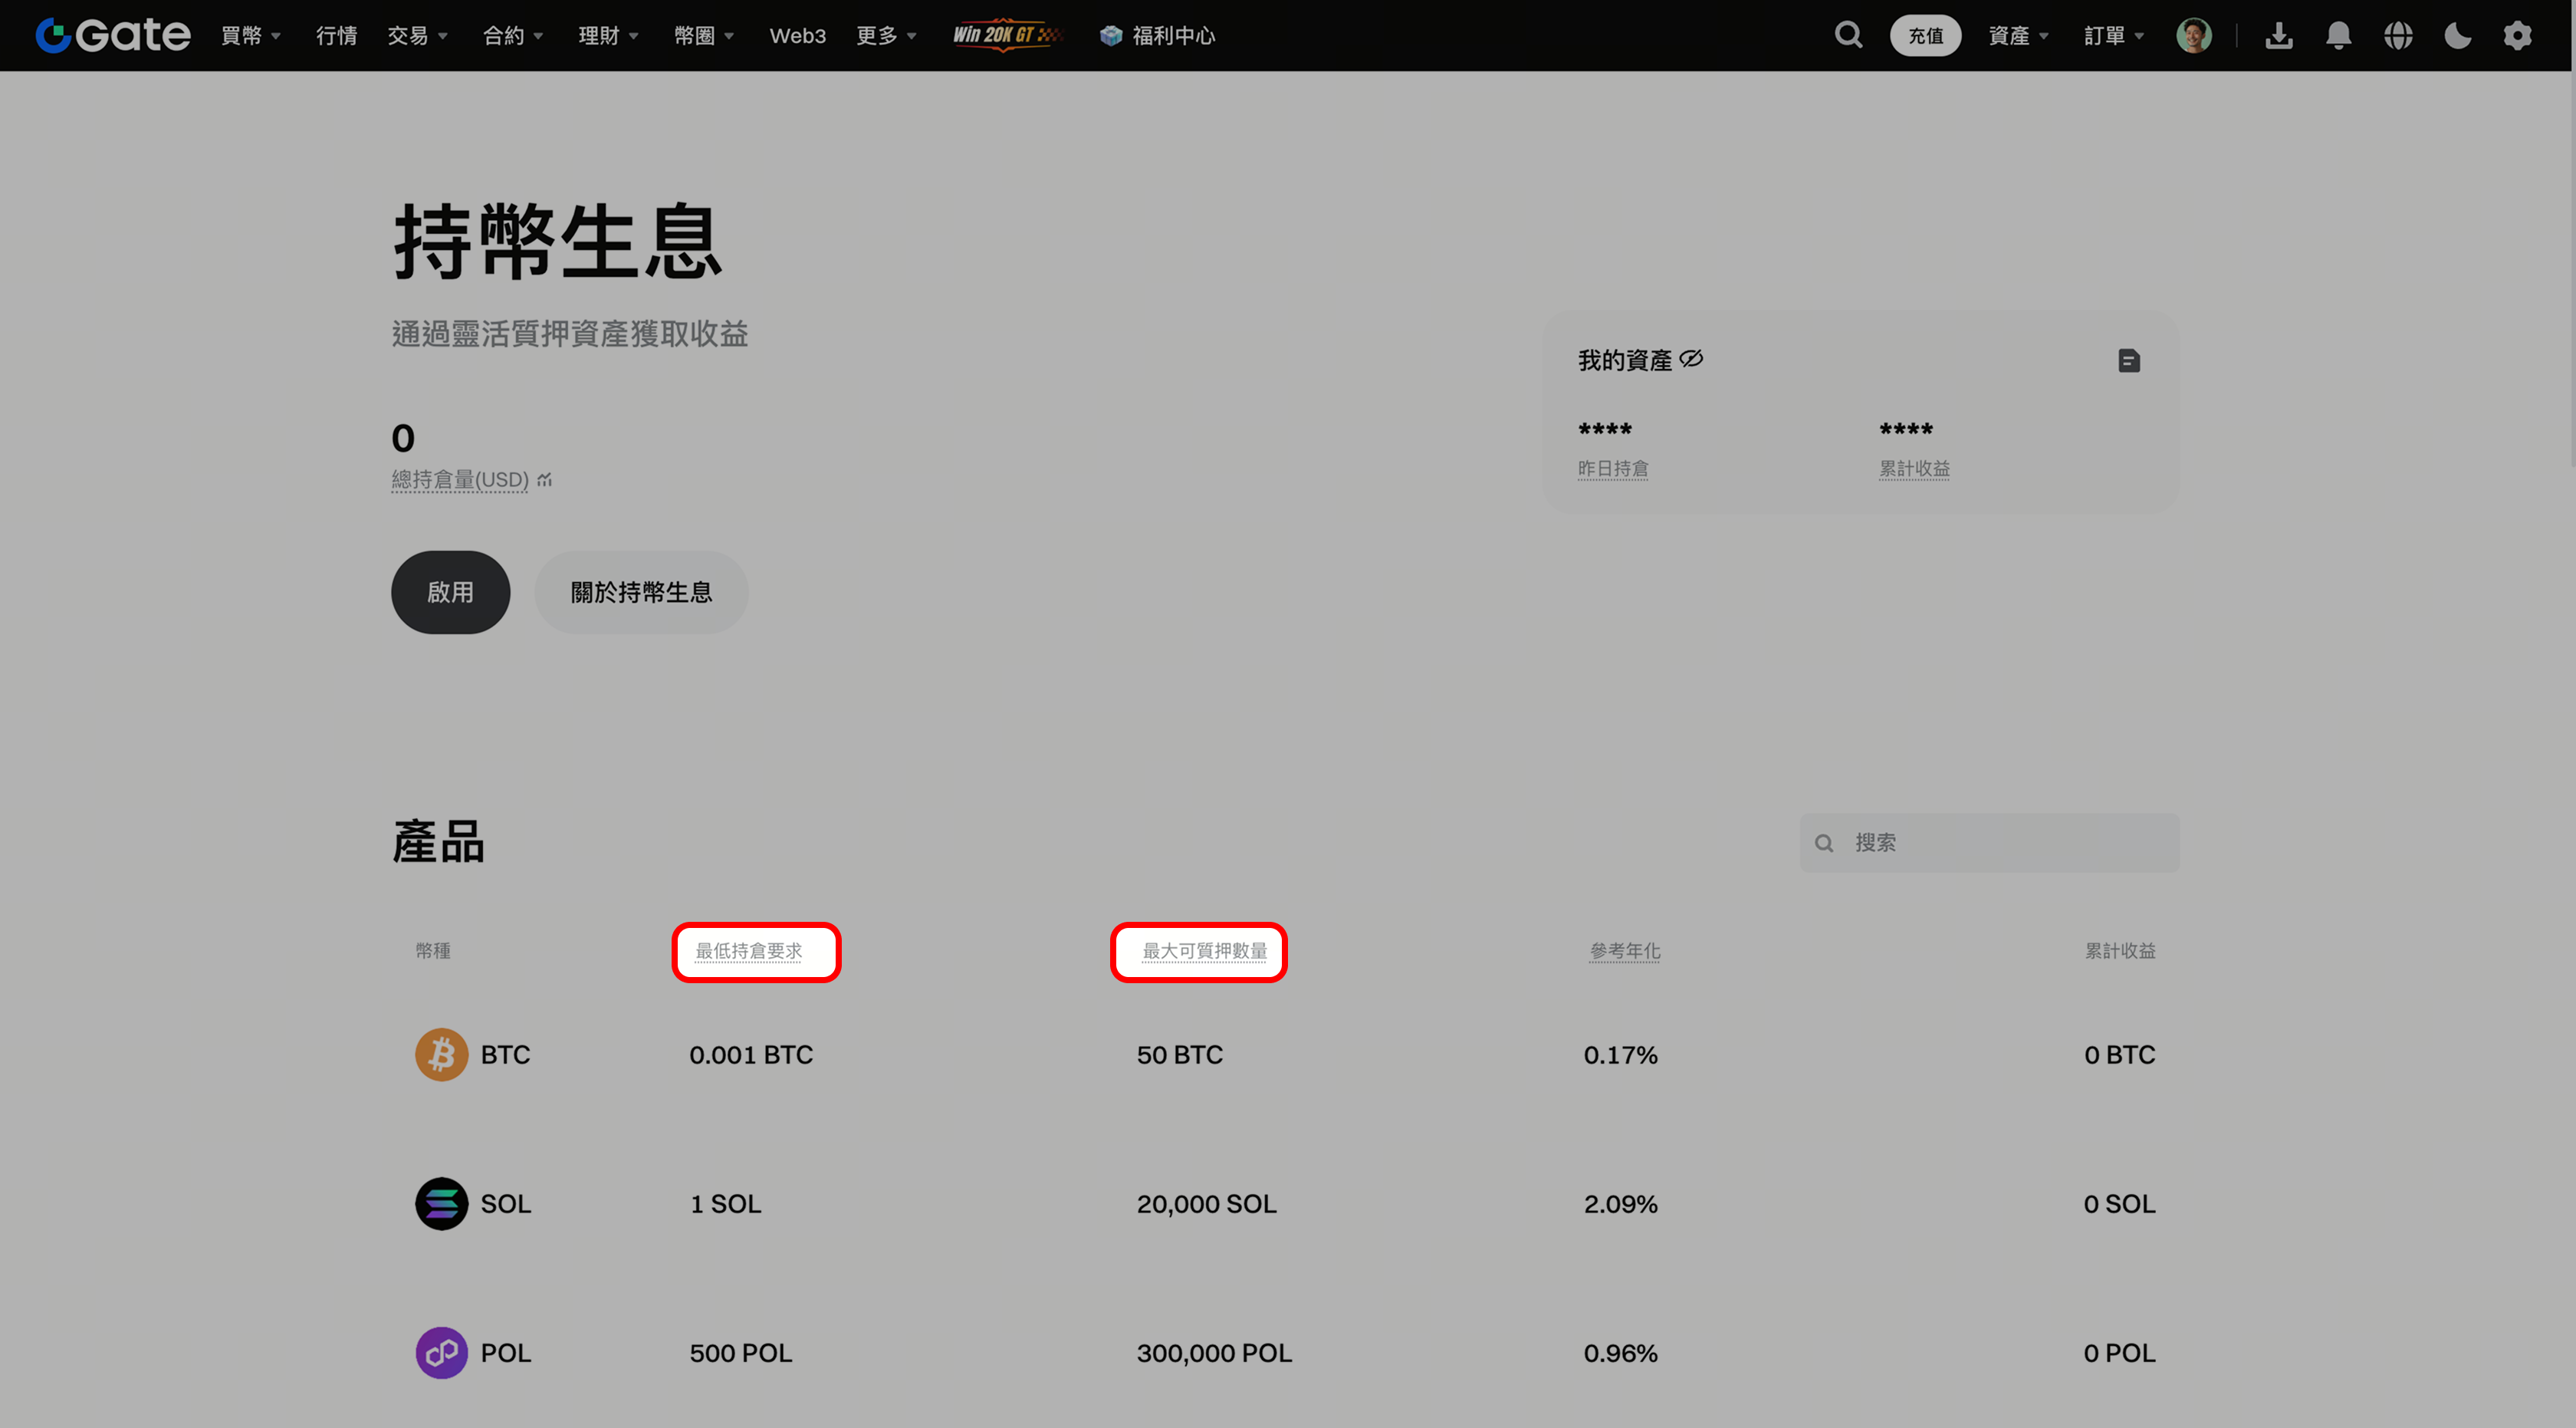2576x1428 pixels.
Task: Click the 關於持幣生息 button
Action: (641, 592)
